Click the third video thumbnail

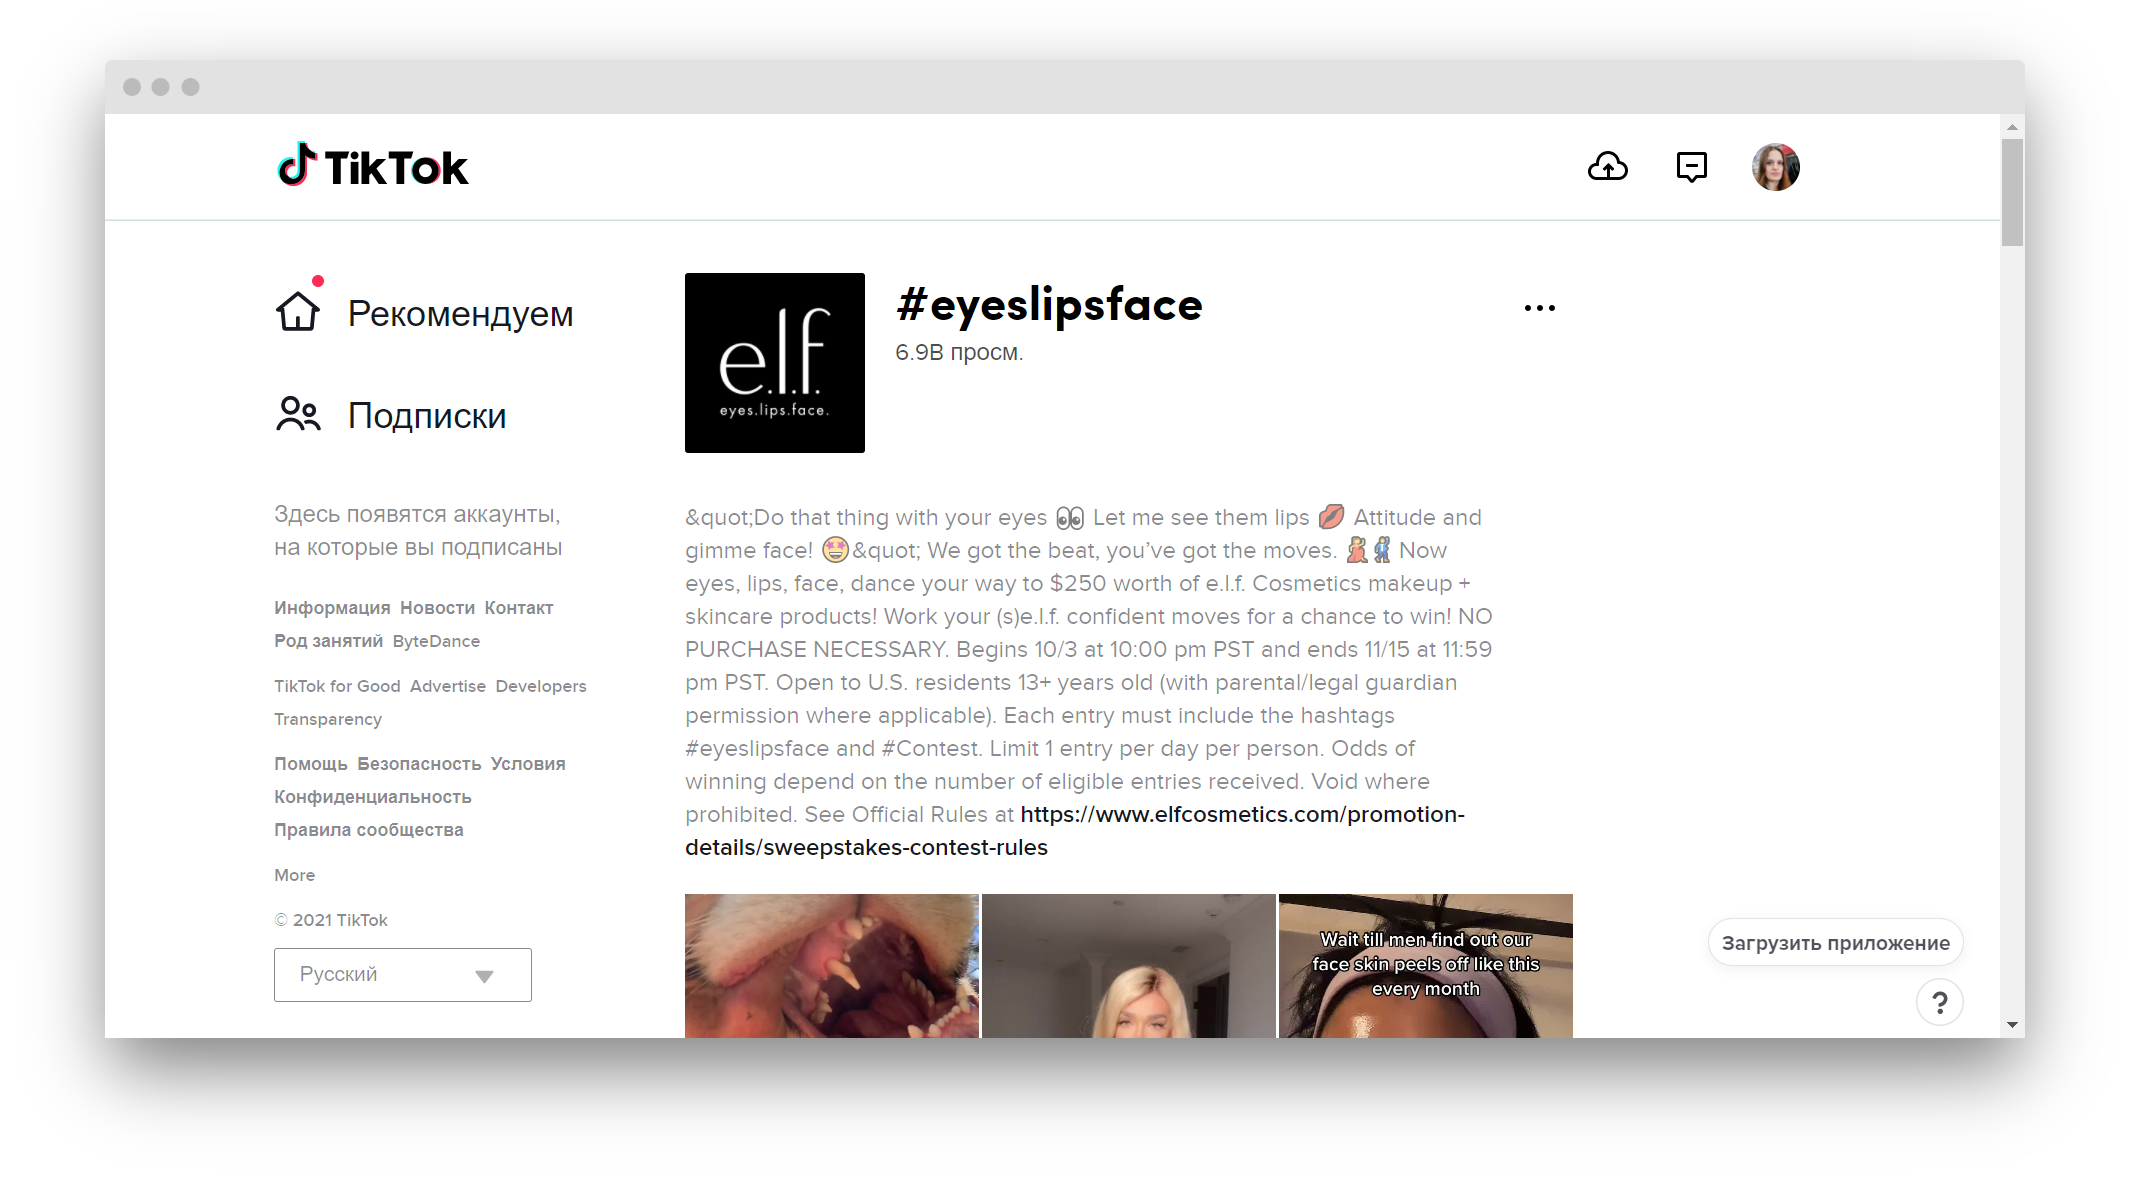[x=1426, y=966]
